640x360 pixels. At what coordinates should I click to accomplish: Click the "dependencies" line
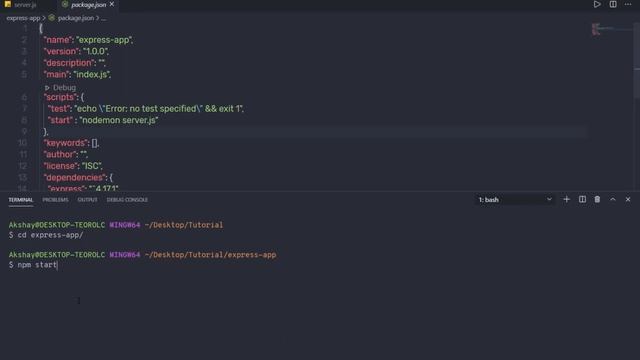click(x=78, y=177)
